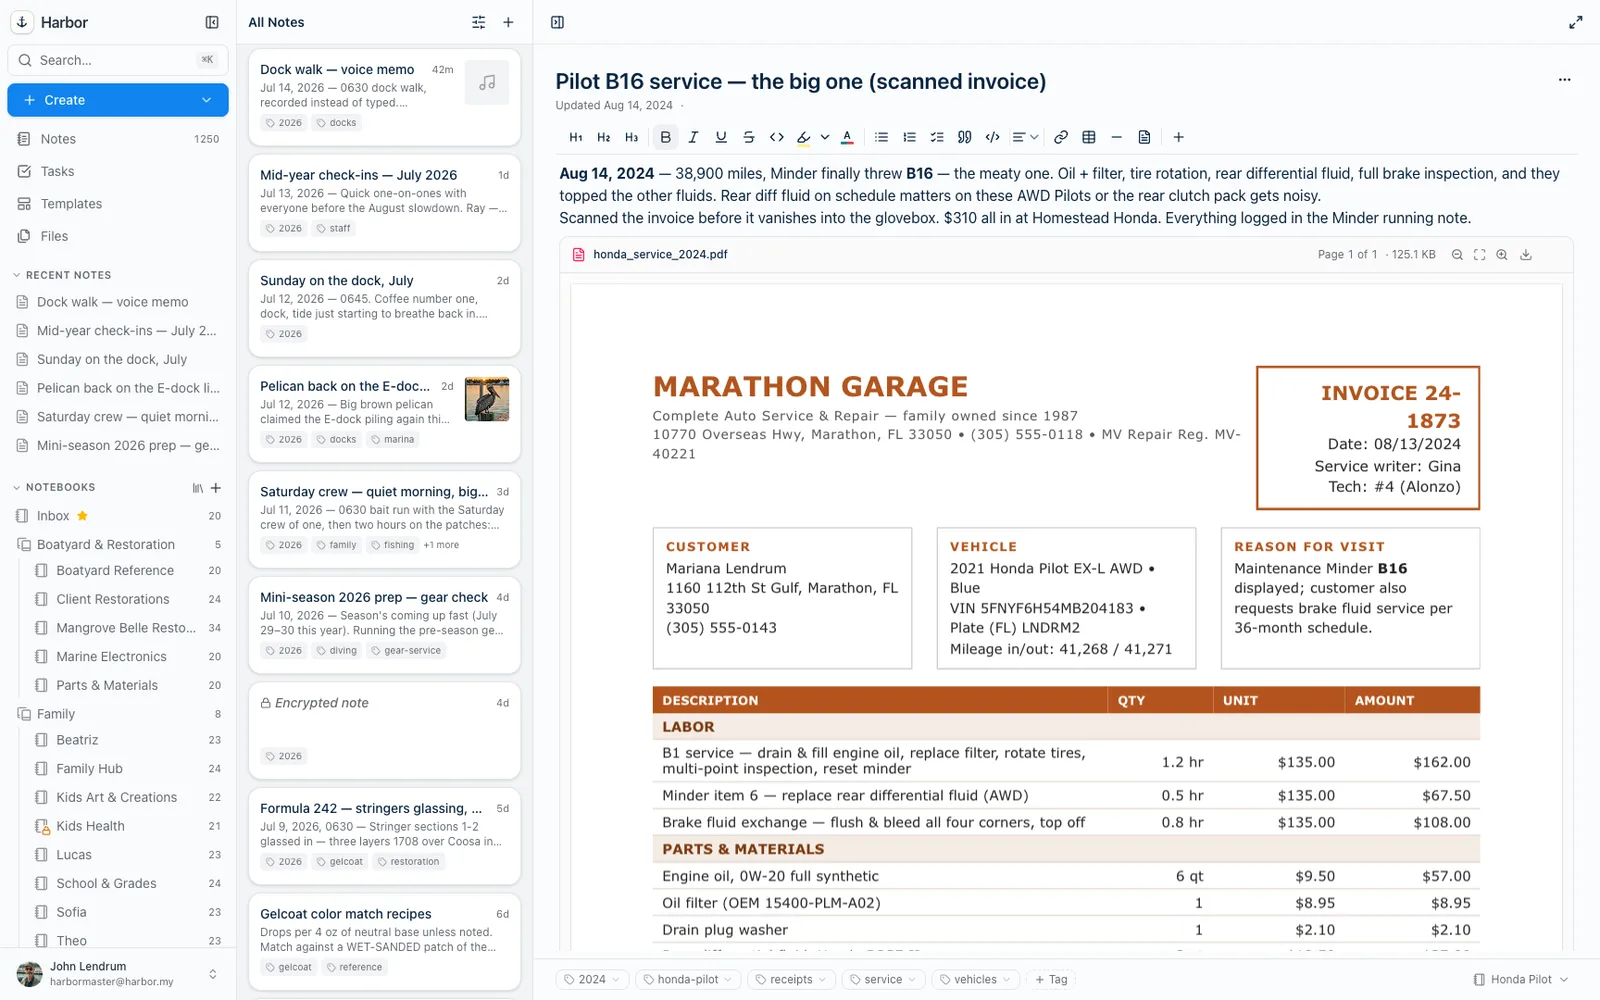Open the service tag dropdown

click(883, 980)
